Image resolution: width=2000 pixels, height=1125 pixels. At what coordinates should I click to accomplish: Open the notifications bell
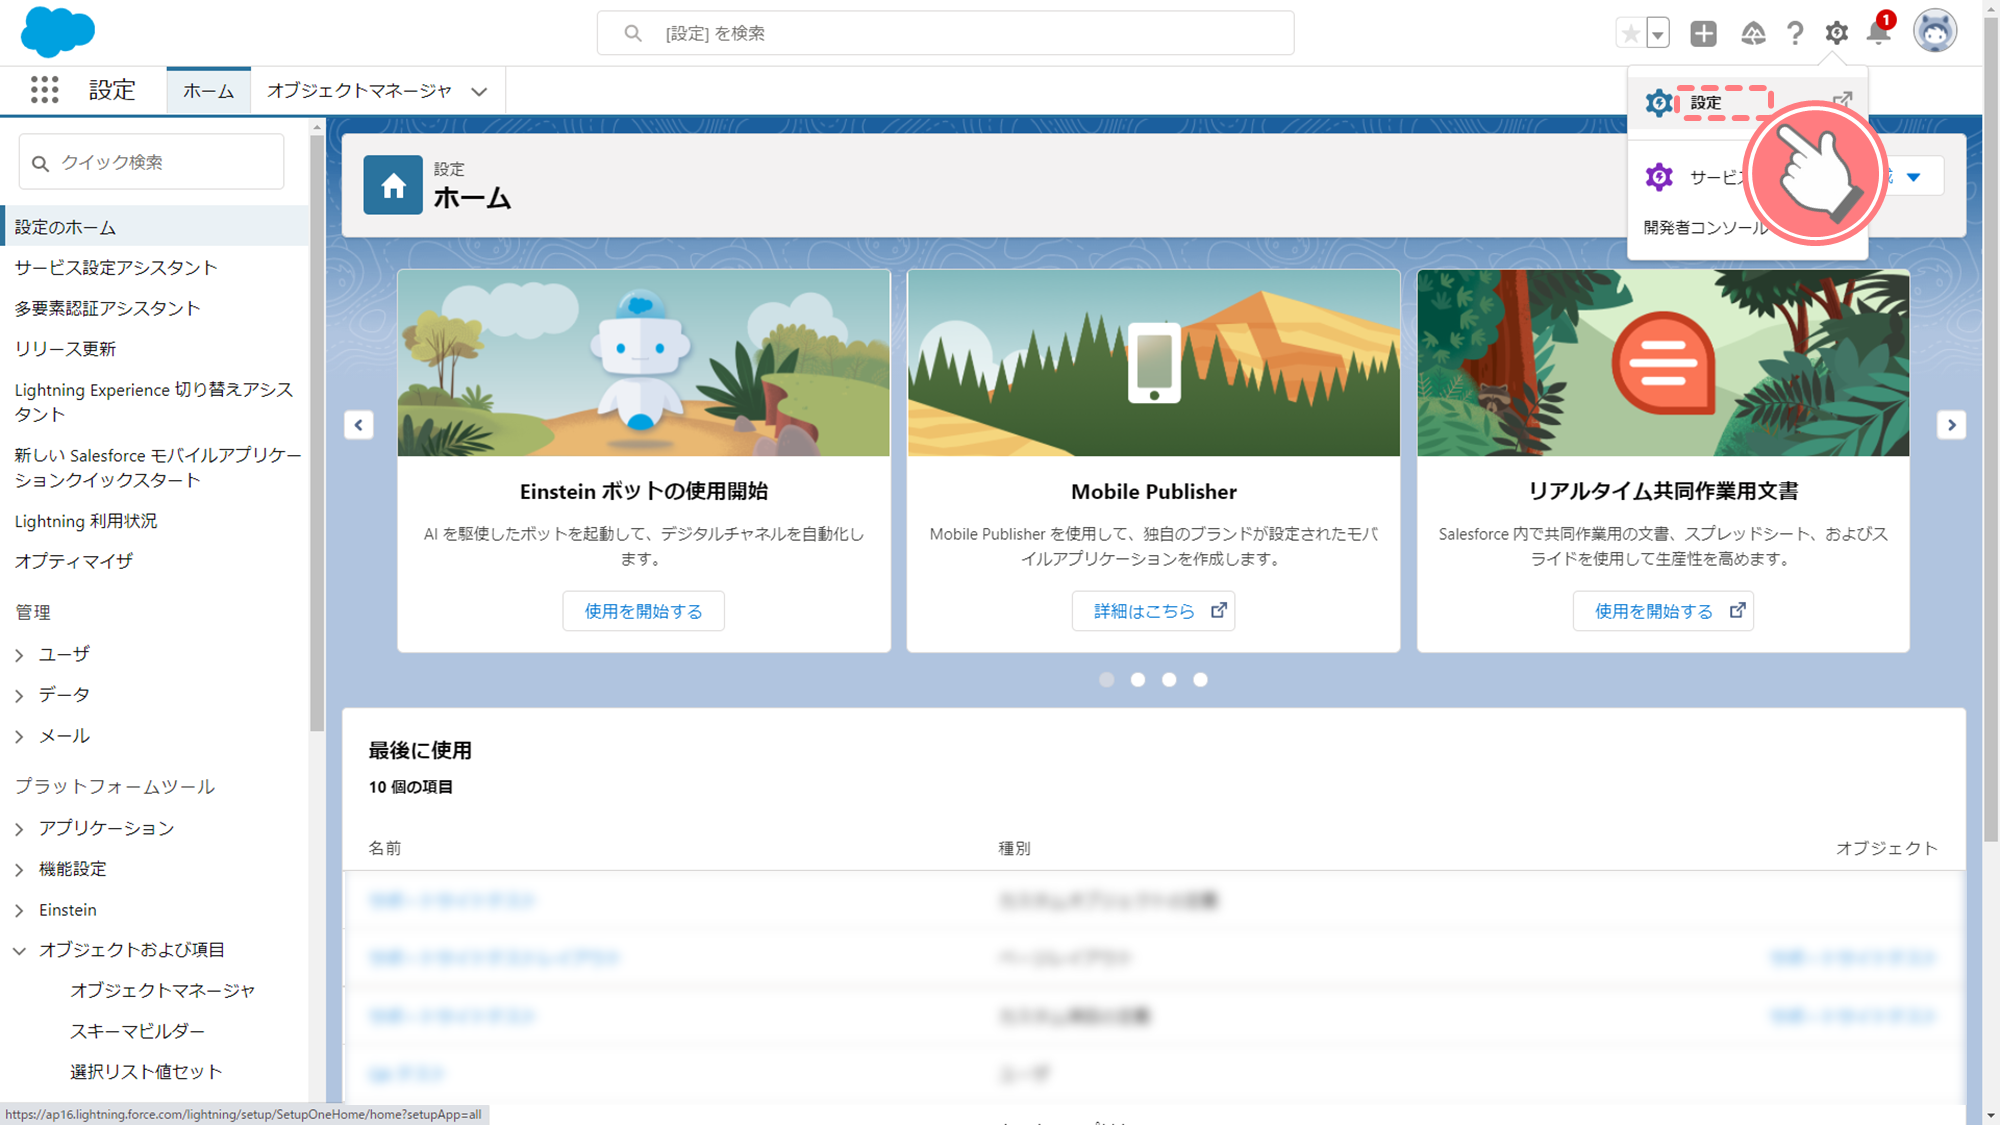[1878, 33]
